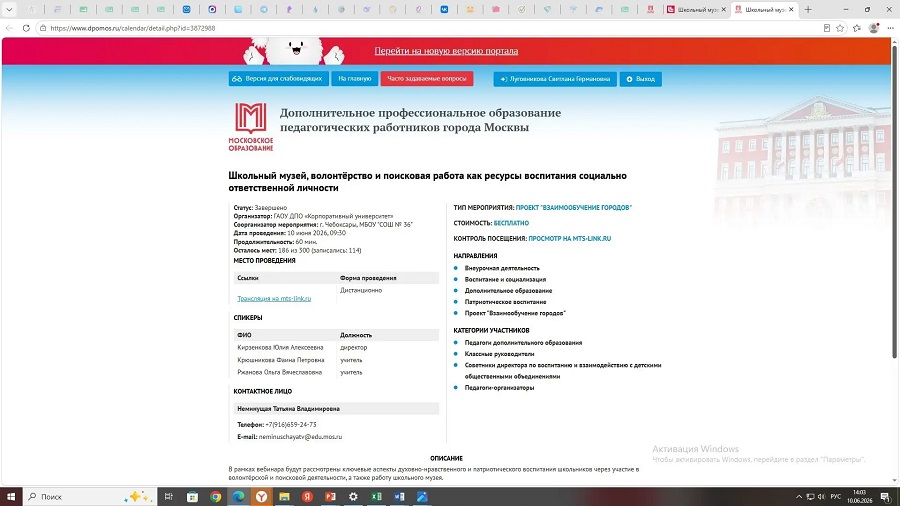
Task: Switch to the mail envelope pinned tab
Action: coord(187,9)
